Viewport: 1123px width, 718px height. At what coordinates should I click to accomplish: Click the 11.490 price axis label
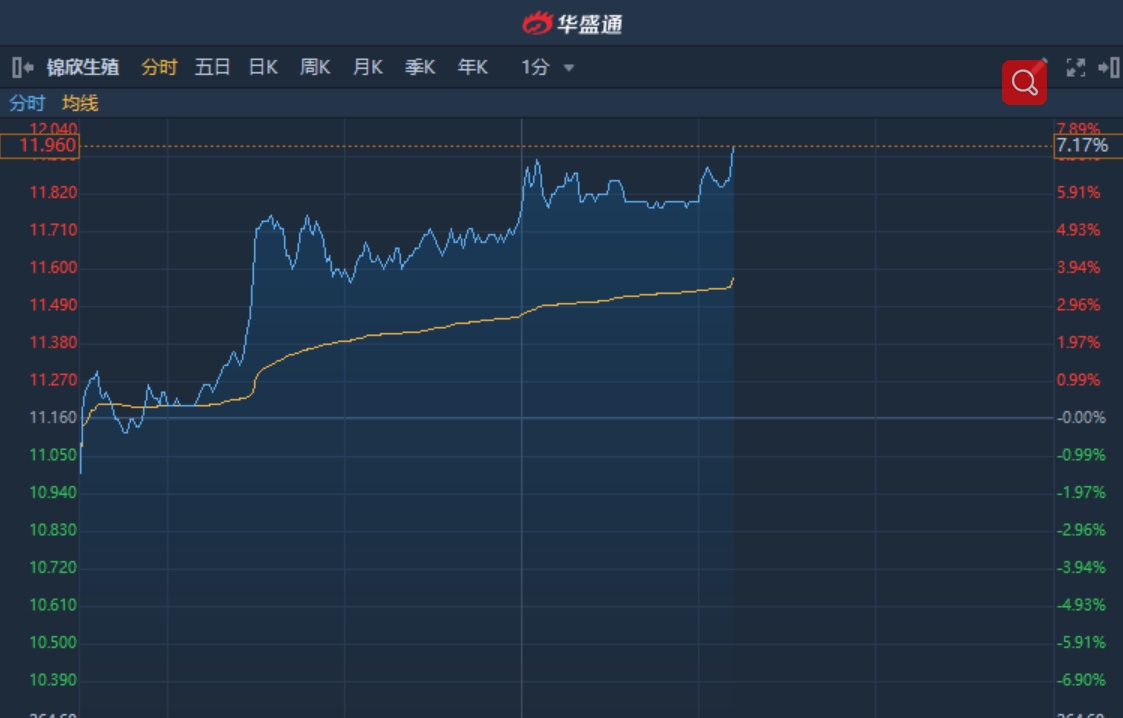click(x=53, y=305)
